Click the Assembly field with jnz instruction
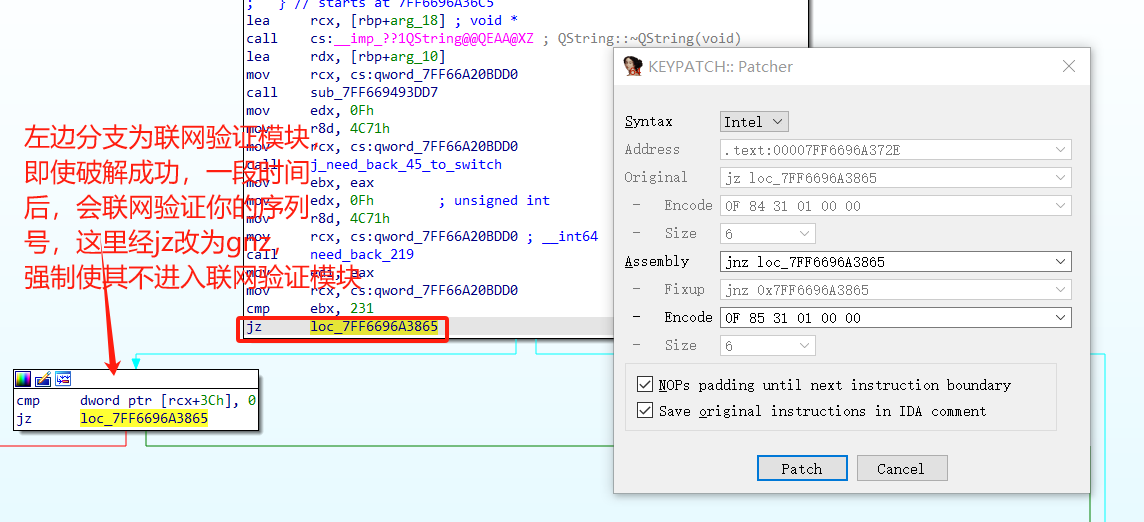 coord(896,261)
